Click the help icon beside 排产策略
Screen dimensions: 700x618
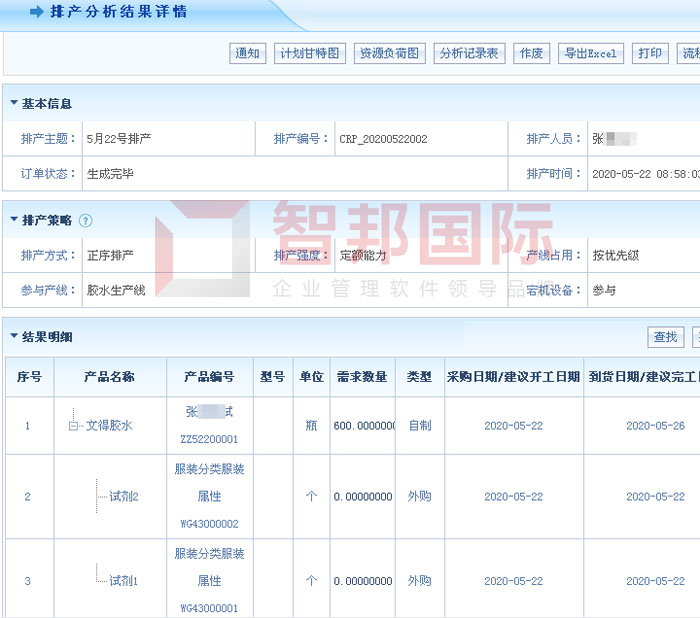pos(85,220)
